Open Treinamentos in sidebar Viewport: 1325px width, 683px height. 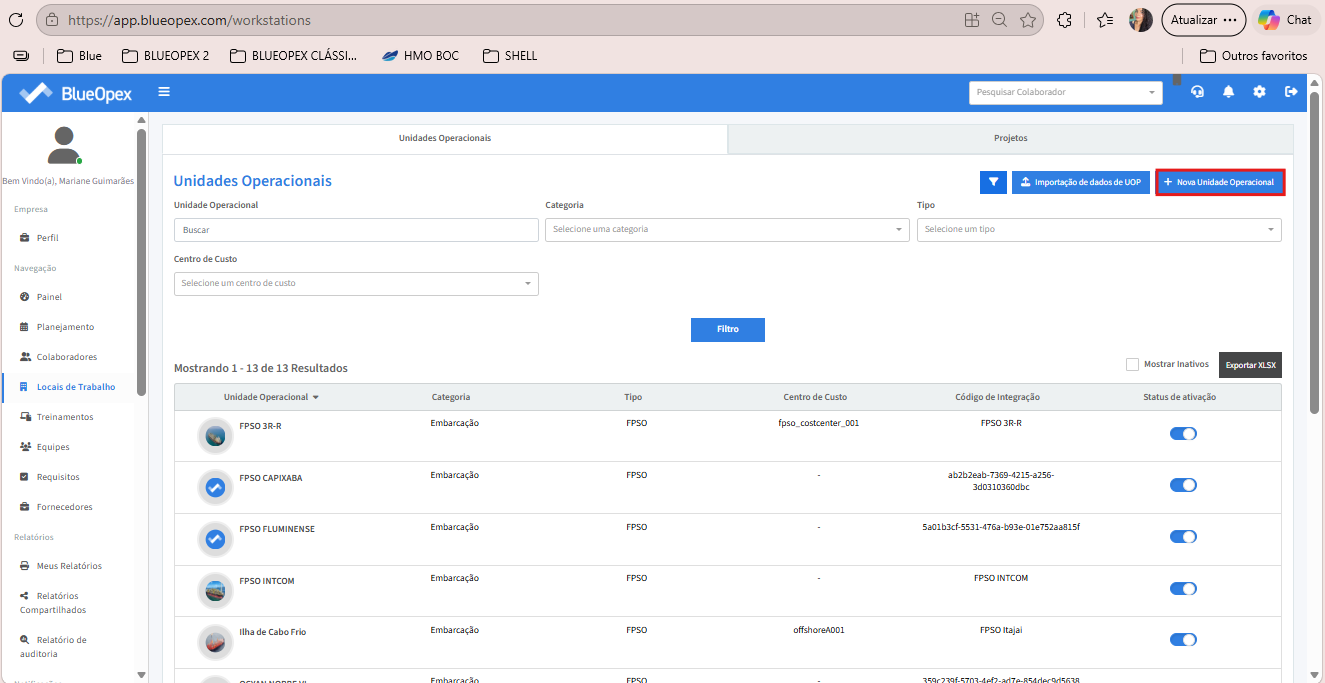(64, 417)
